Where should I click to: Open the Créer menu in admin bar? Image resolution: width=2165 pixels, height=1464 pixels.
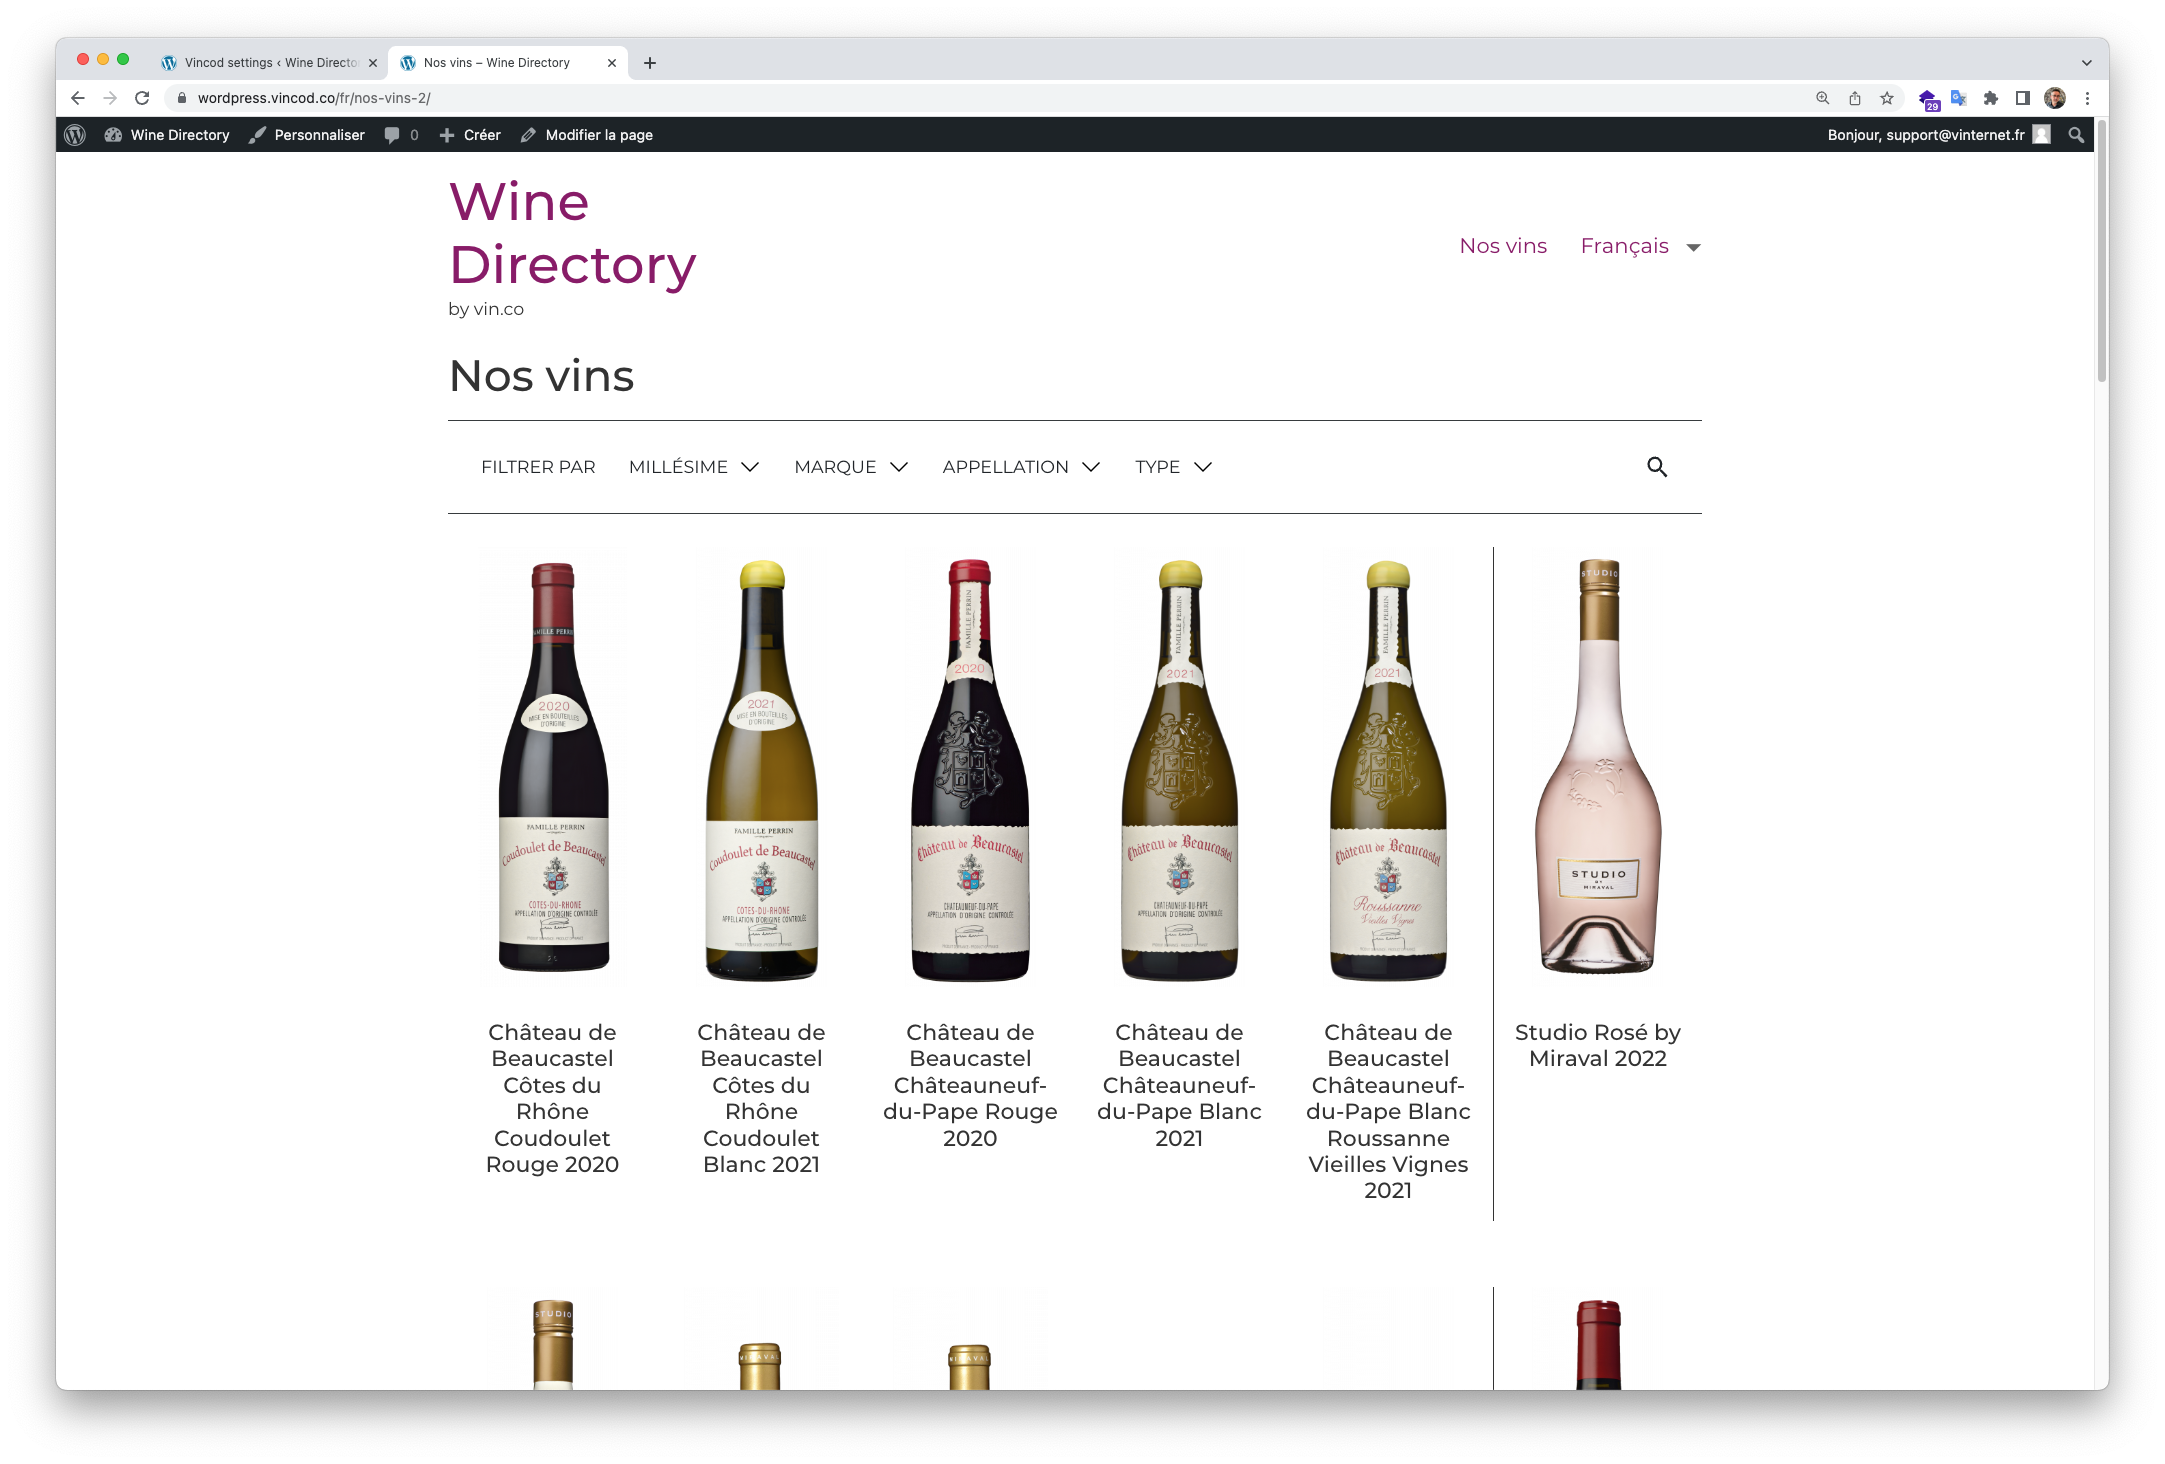click(x=470, y=135)
